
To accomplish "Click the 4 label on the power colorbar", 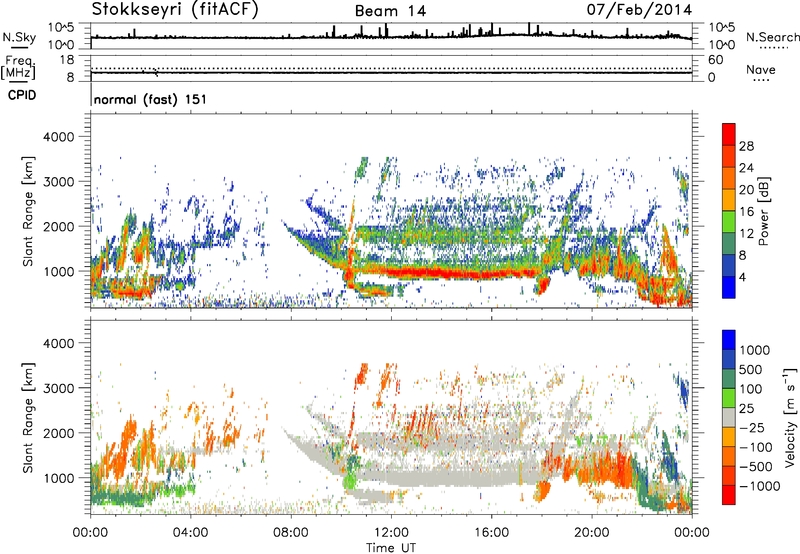I will click(742, 278).
